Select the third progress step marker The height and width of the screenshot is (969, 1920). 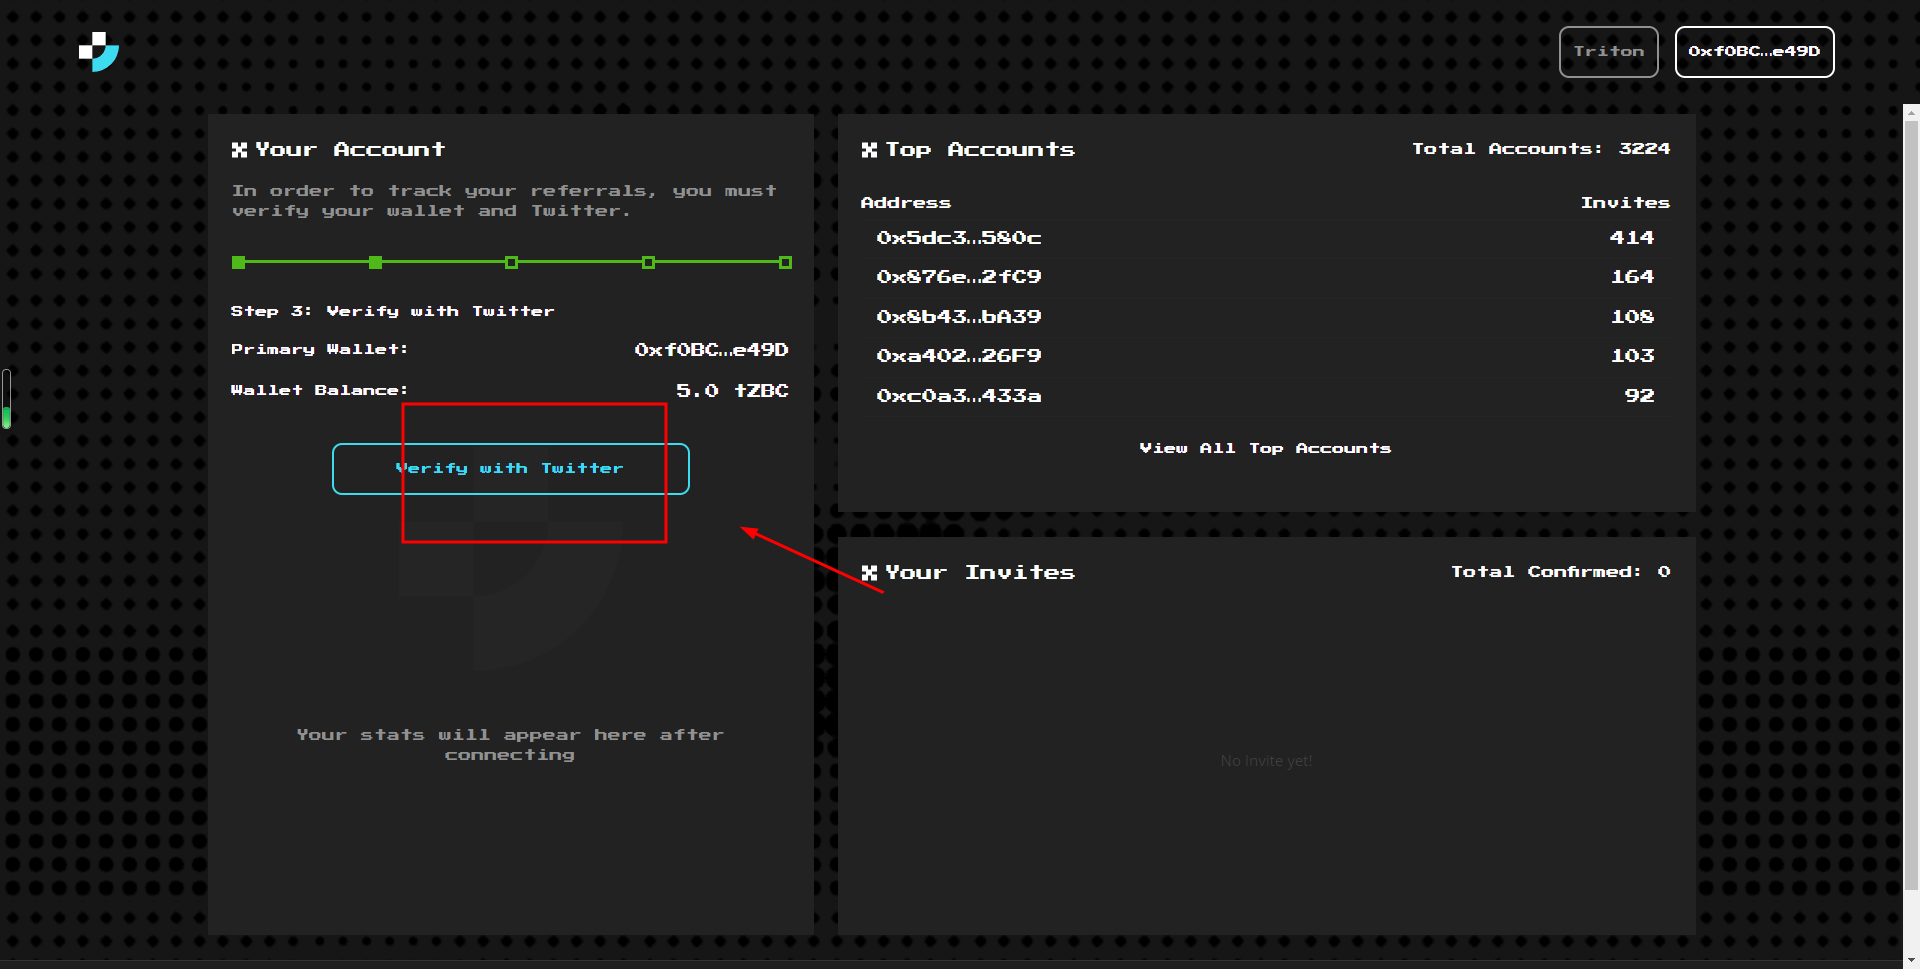(x=511, y=262)
